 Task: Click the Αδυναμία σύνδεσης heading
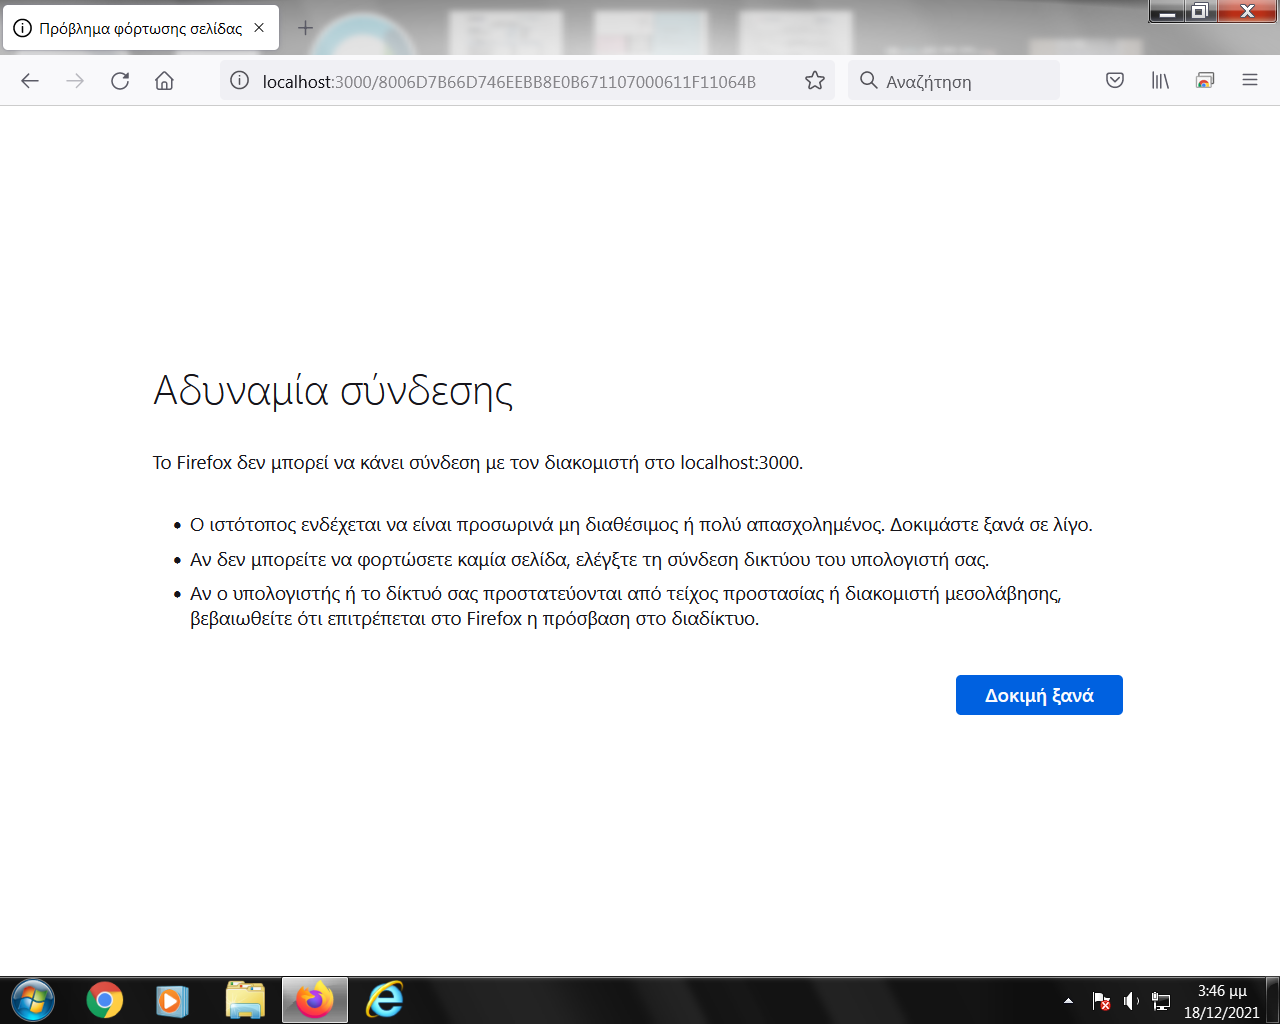coord(333,390)
